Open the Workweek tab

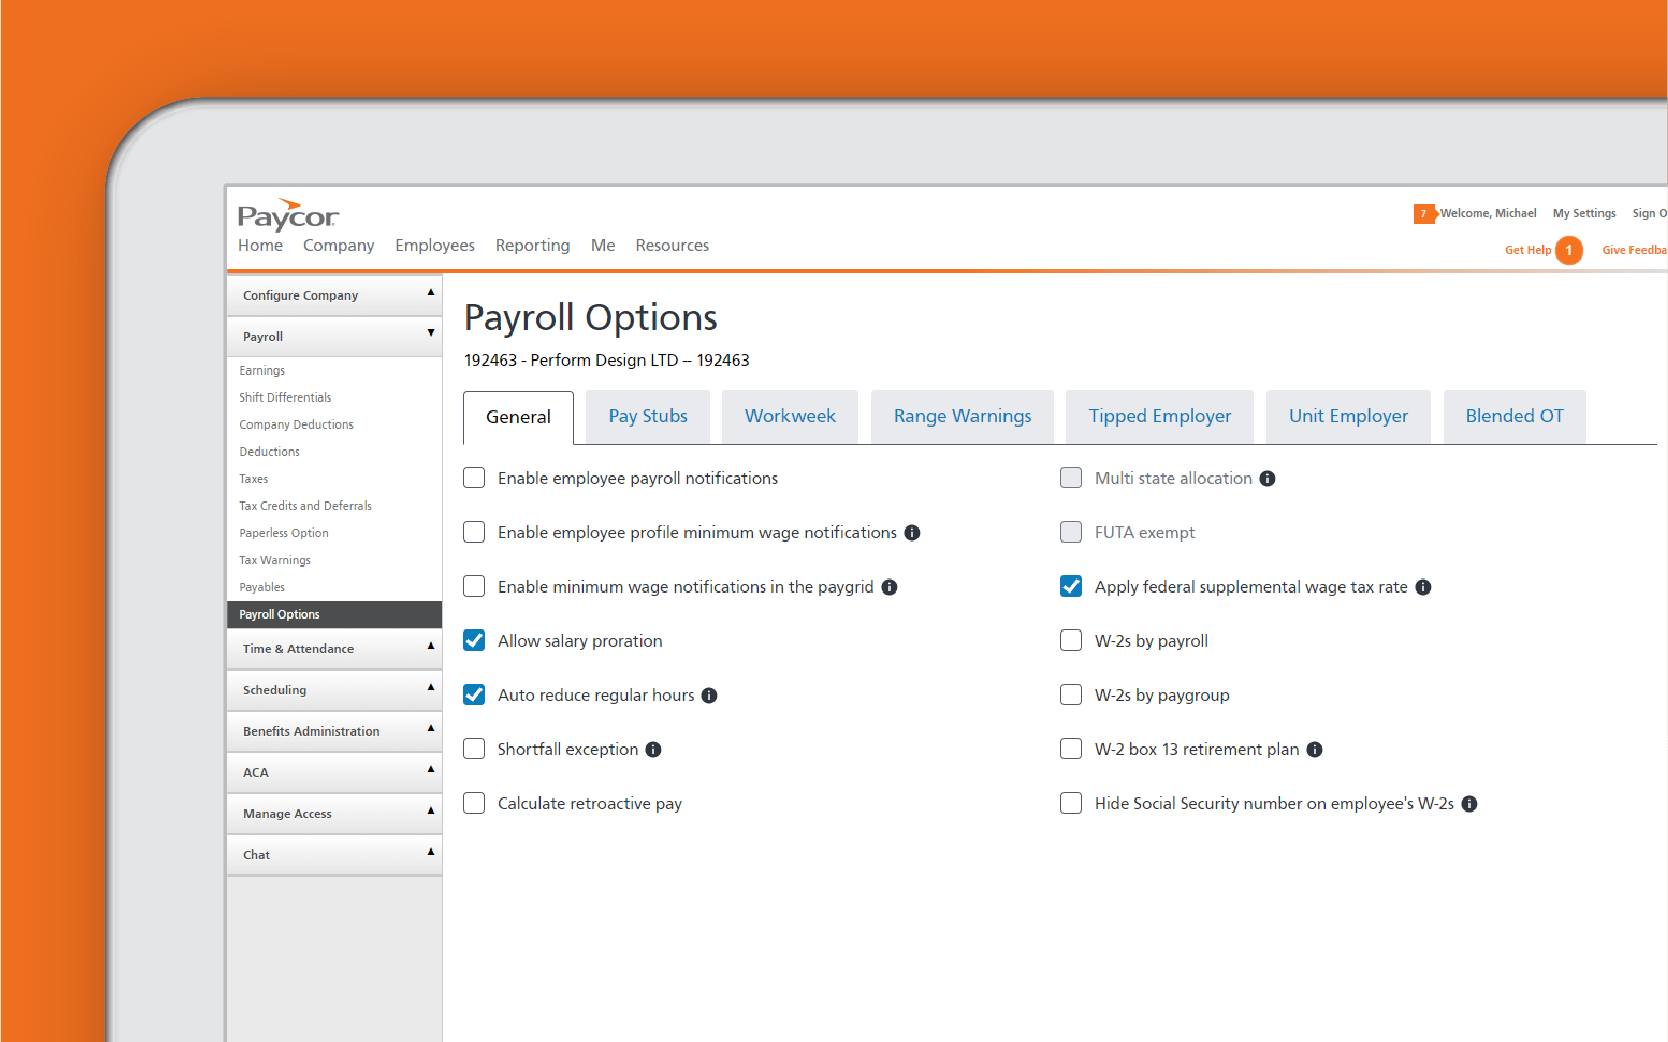click(790, 416)
